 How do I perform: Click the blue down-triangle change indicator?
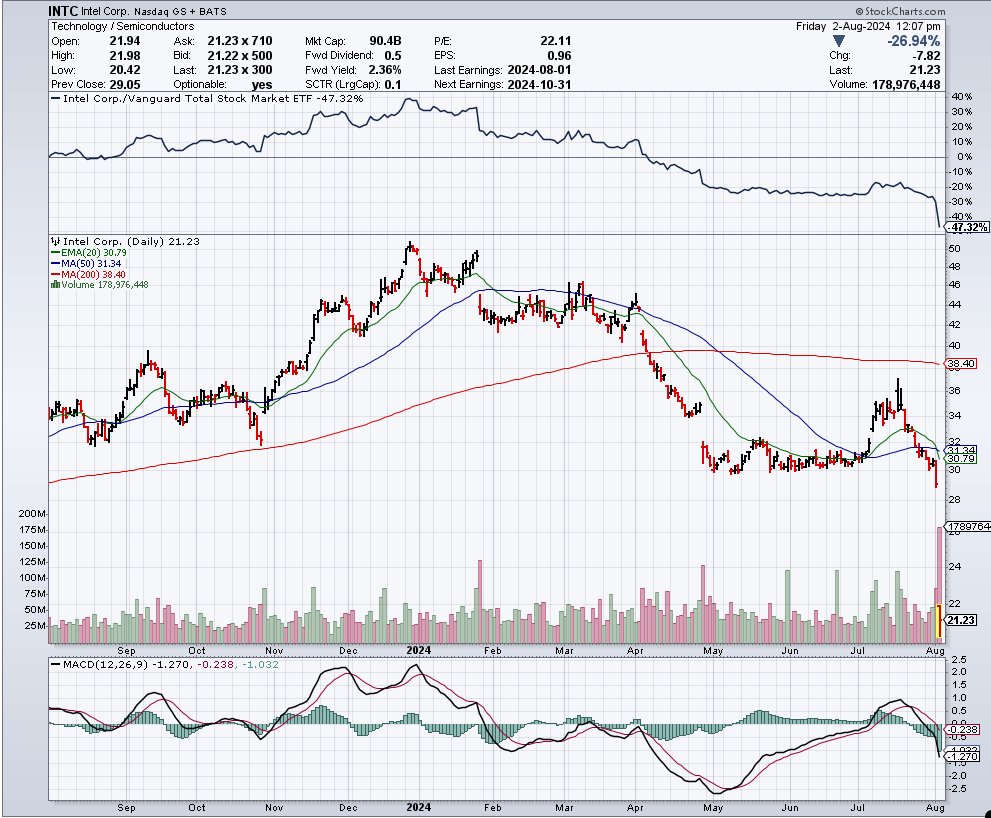[839, 41]
